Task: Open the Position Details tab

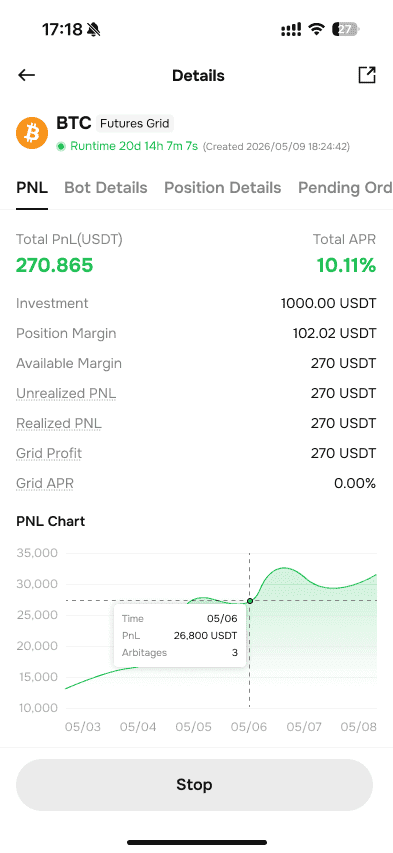Action: tap(223, 188)
